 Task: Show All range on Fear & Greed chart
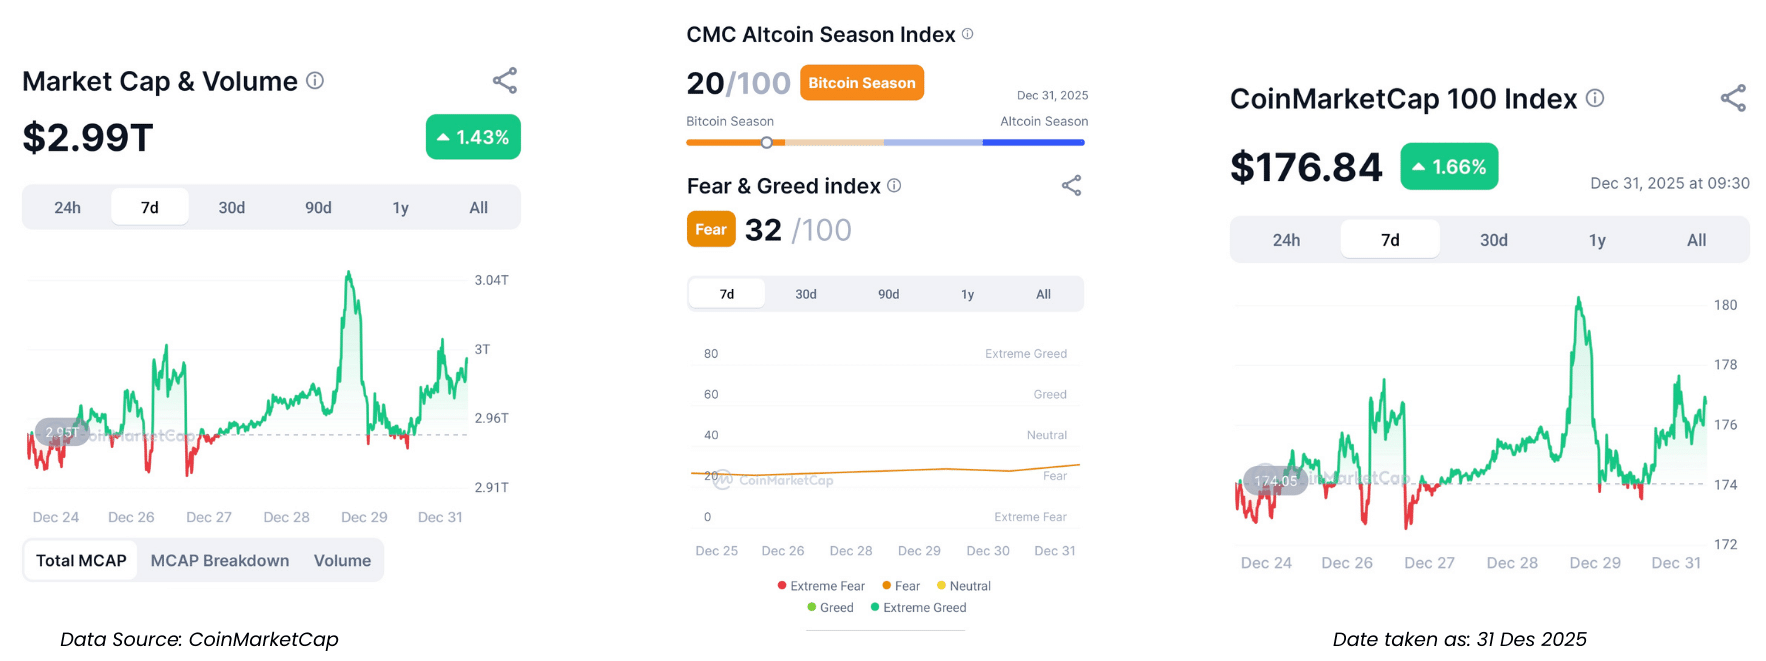point(1043,294)
